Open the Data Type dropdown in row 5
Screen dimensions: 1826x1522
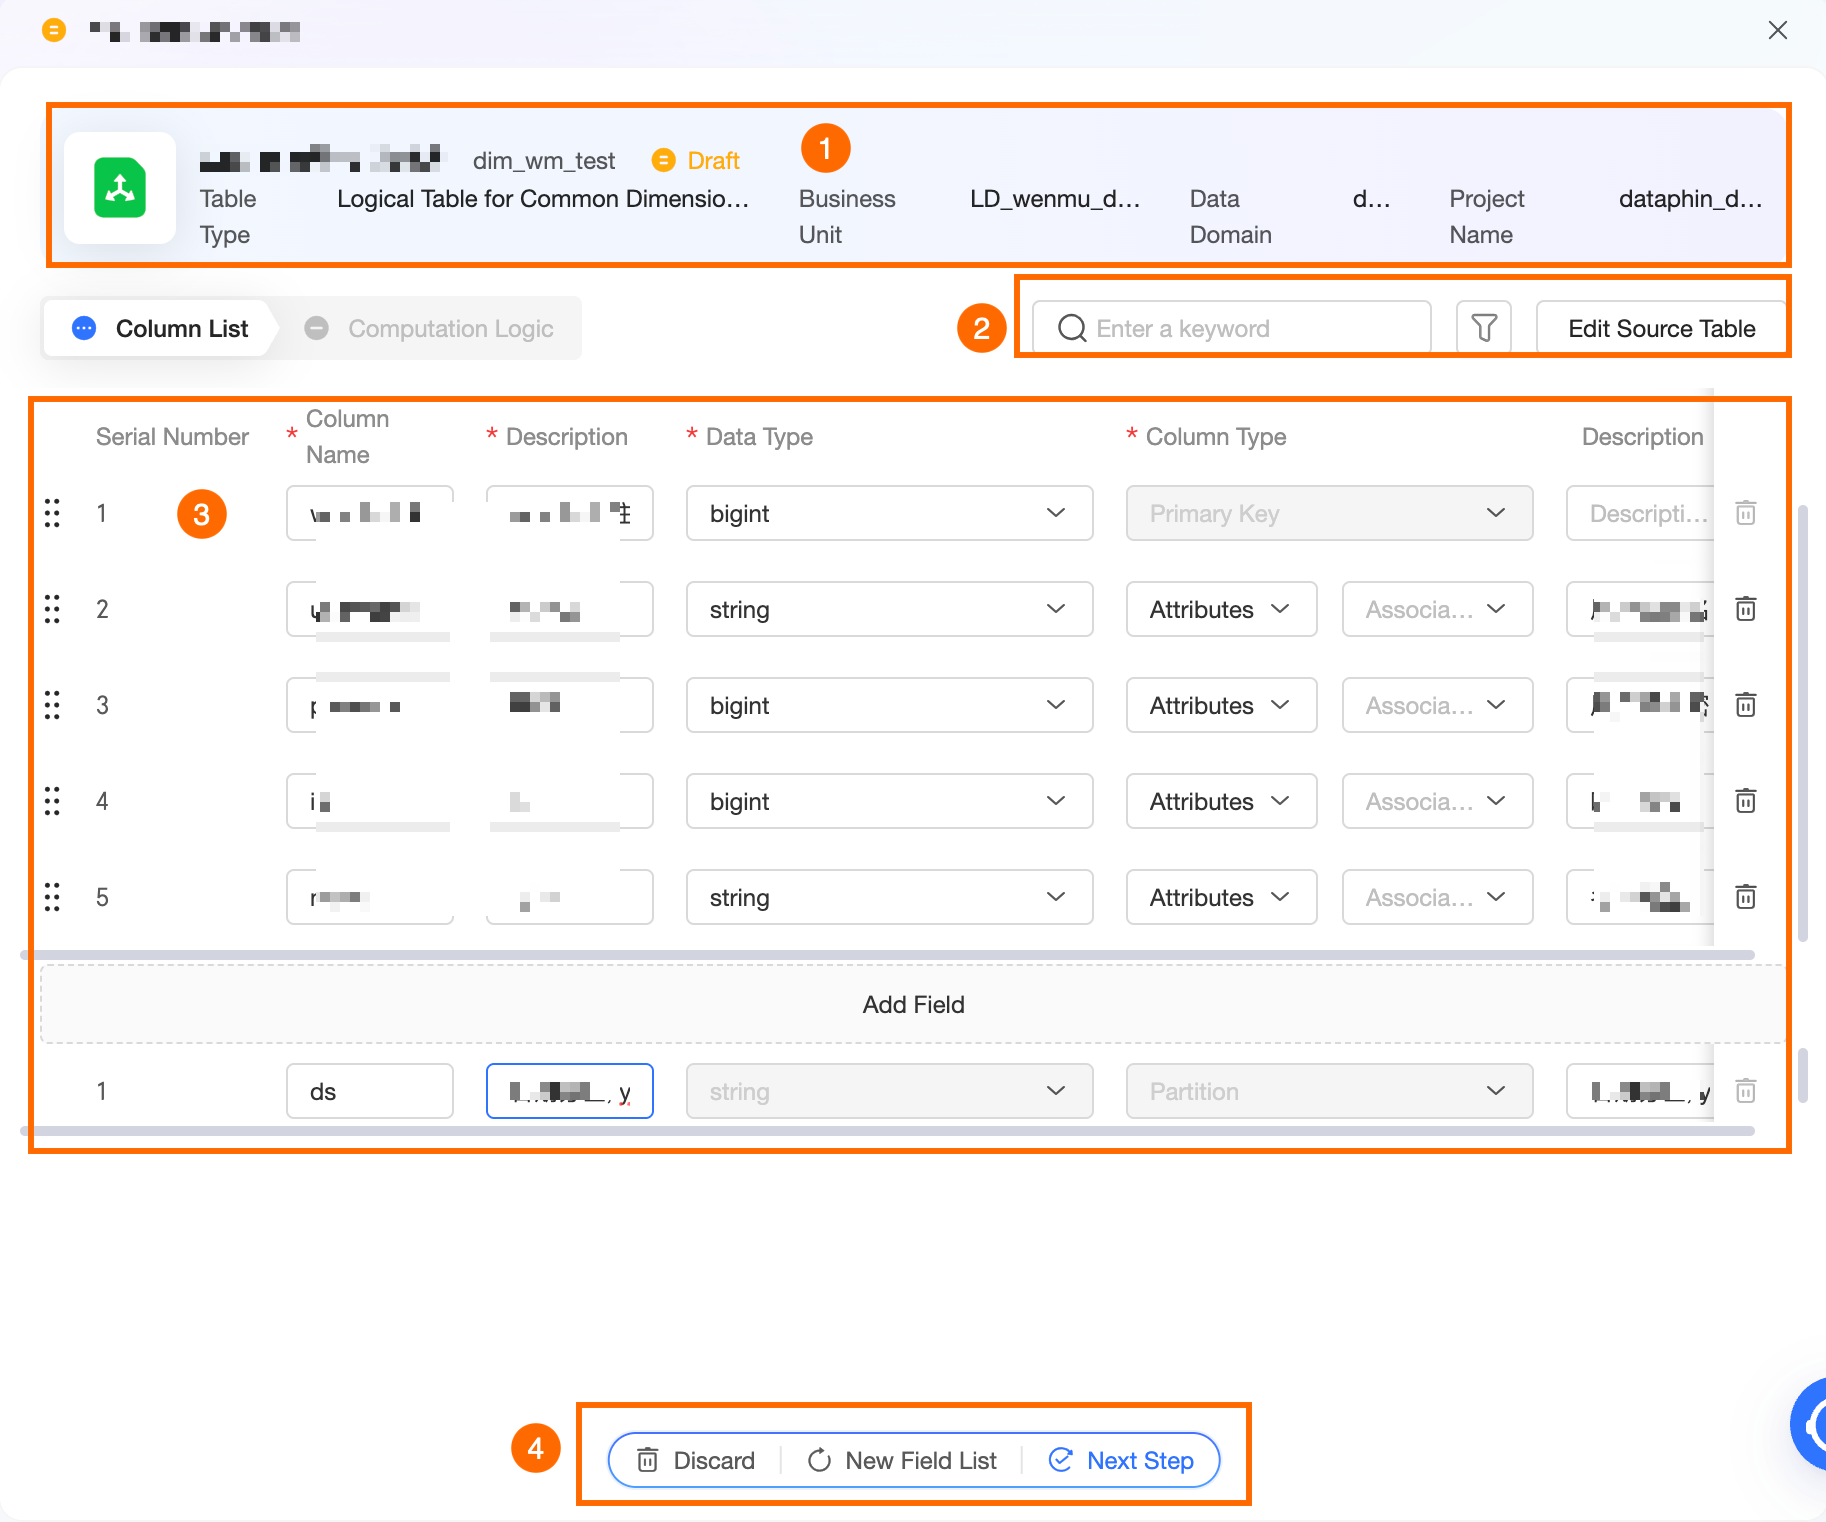point(889,897)
